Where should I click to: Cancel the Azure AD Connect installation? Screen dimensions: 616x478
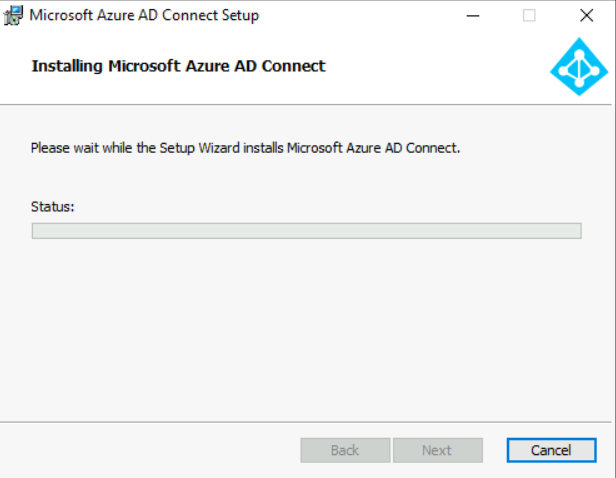click(551, 450)
